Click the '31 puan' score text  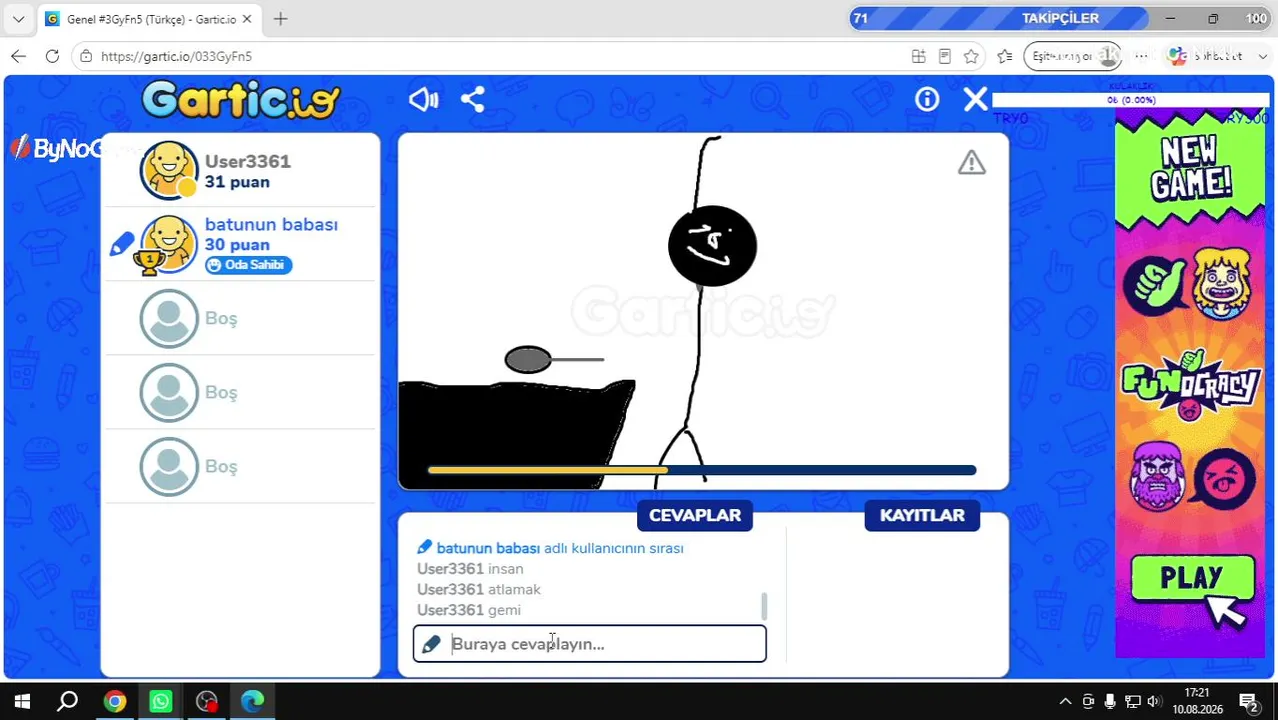tap(237, 182)
